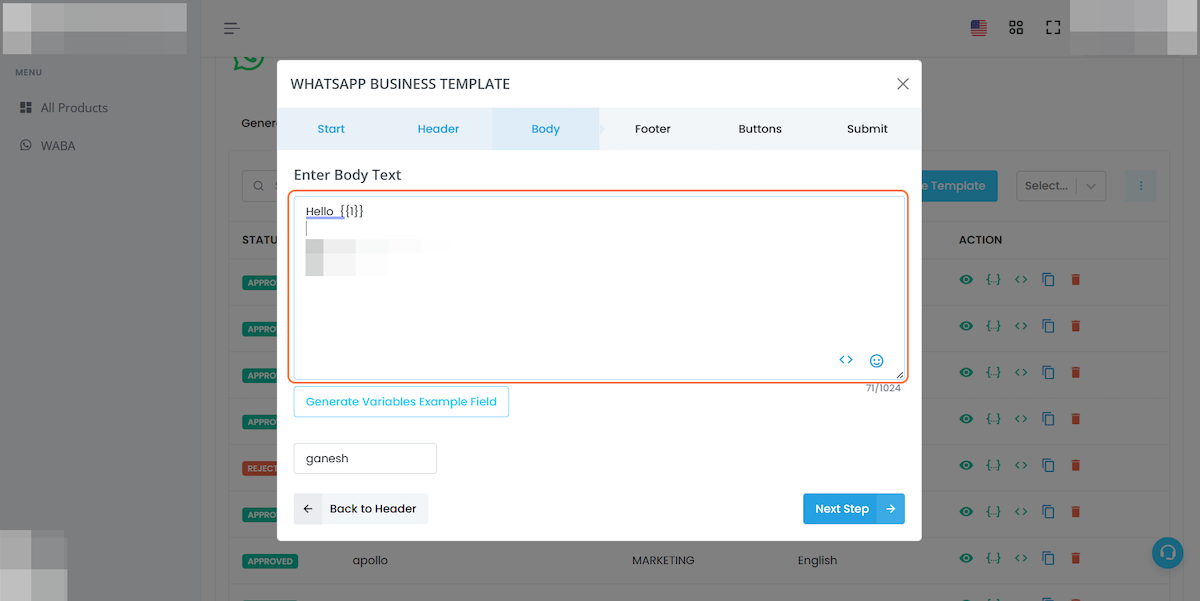Image resolution: width=1200 pixels, height=601 pixels.
Task: Toggle fullscreen mode icon in top bar
Action: [1053, 28]
